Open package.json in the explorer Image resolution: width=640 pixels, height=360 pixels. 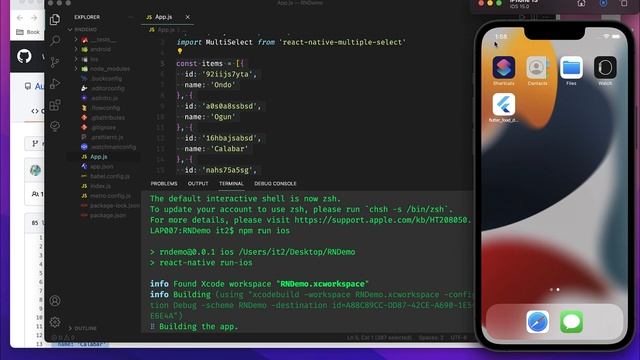point(108,216)
